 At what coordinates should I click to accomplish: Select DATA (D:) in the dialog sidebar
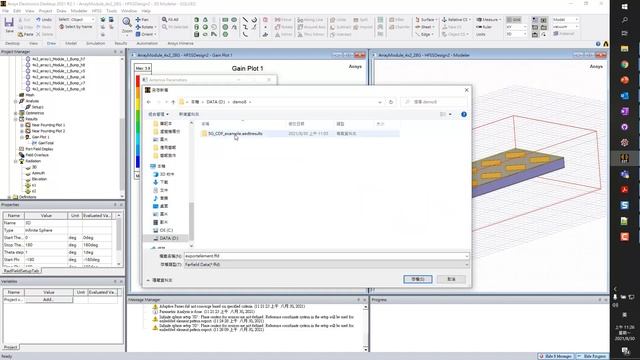coord(169,238)
